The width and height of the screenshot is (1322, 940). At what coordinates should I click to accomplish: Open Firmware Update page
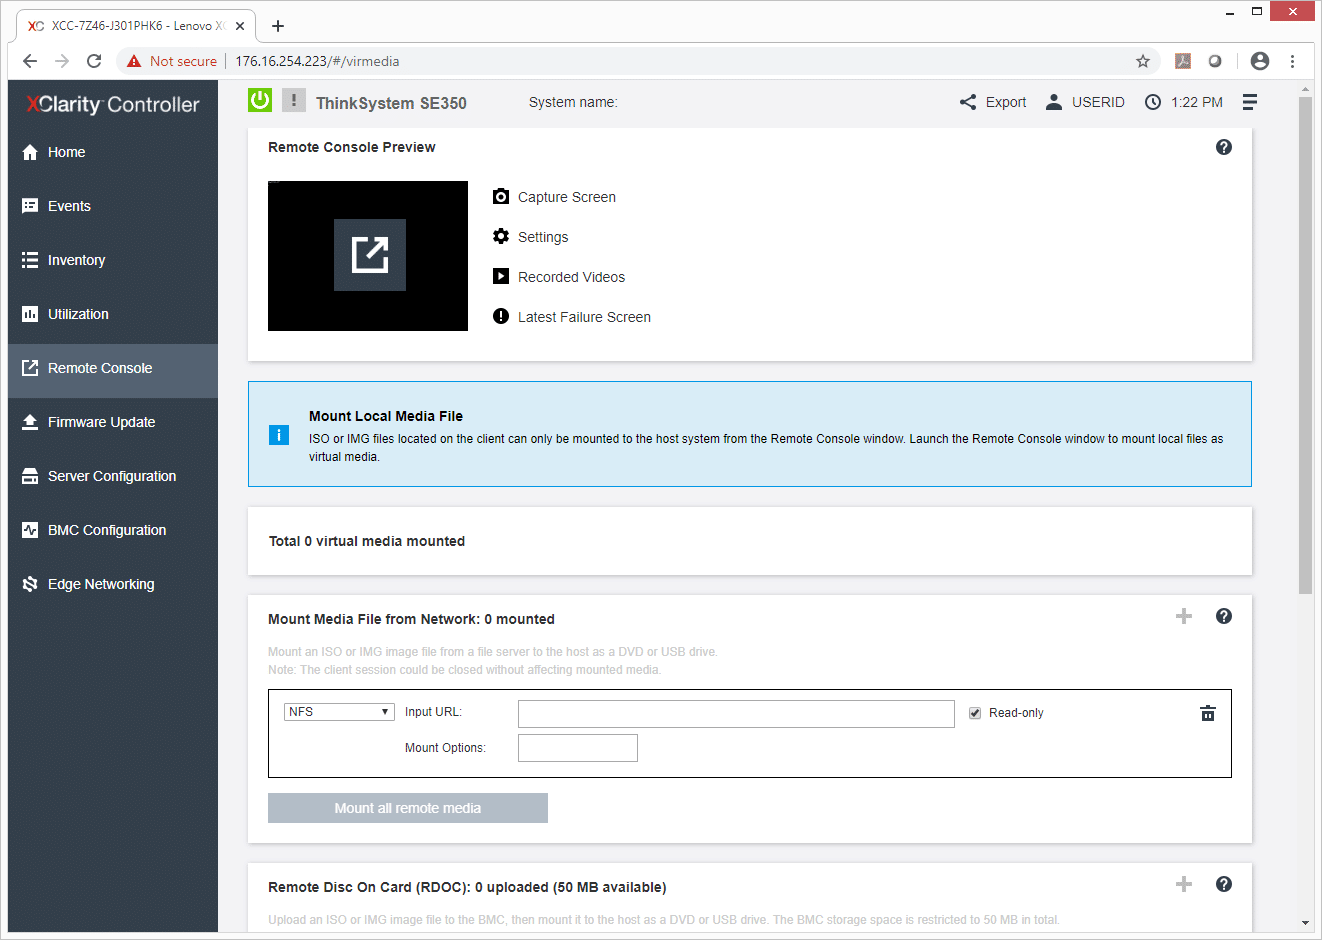[113, 422]
